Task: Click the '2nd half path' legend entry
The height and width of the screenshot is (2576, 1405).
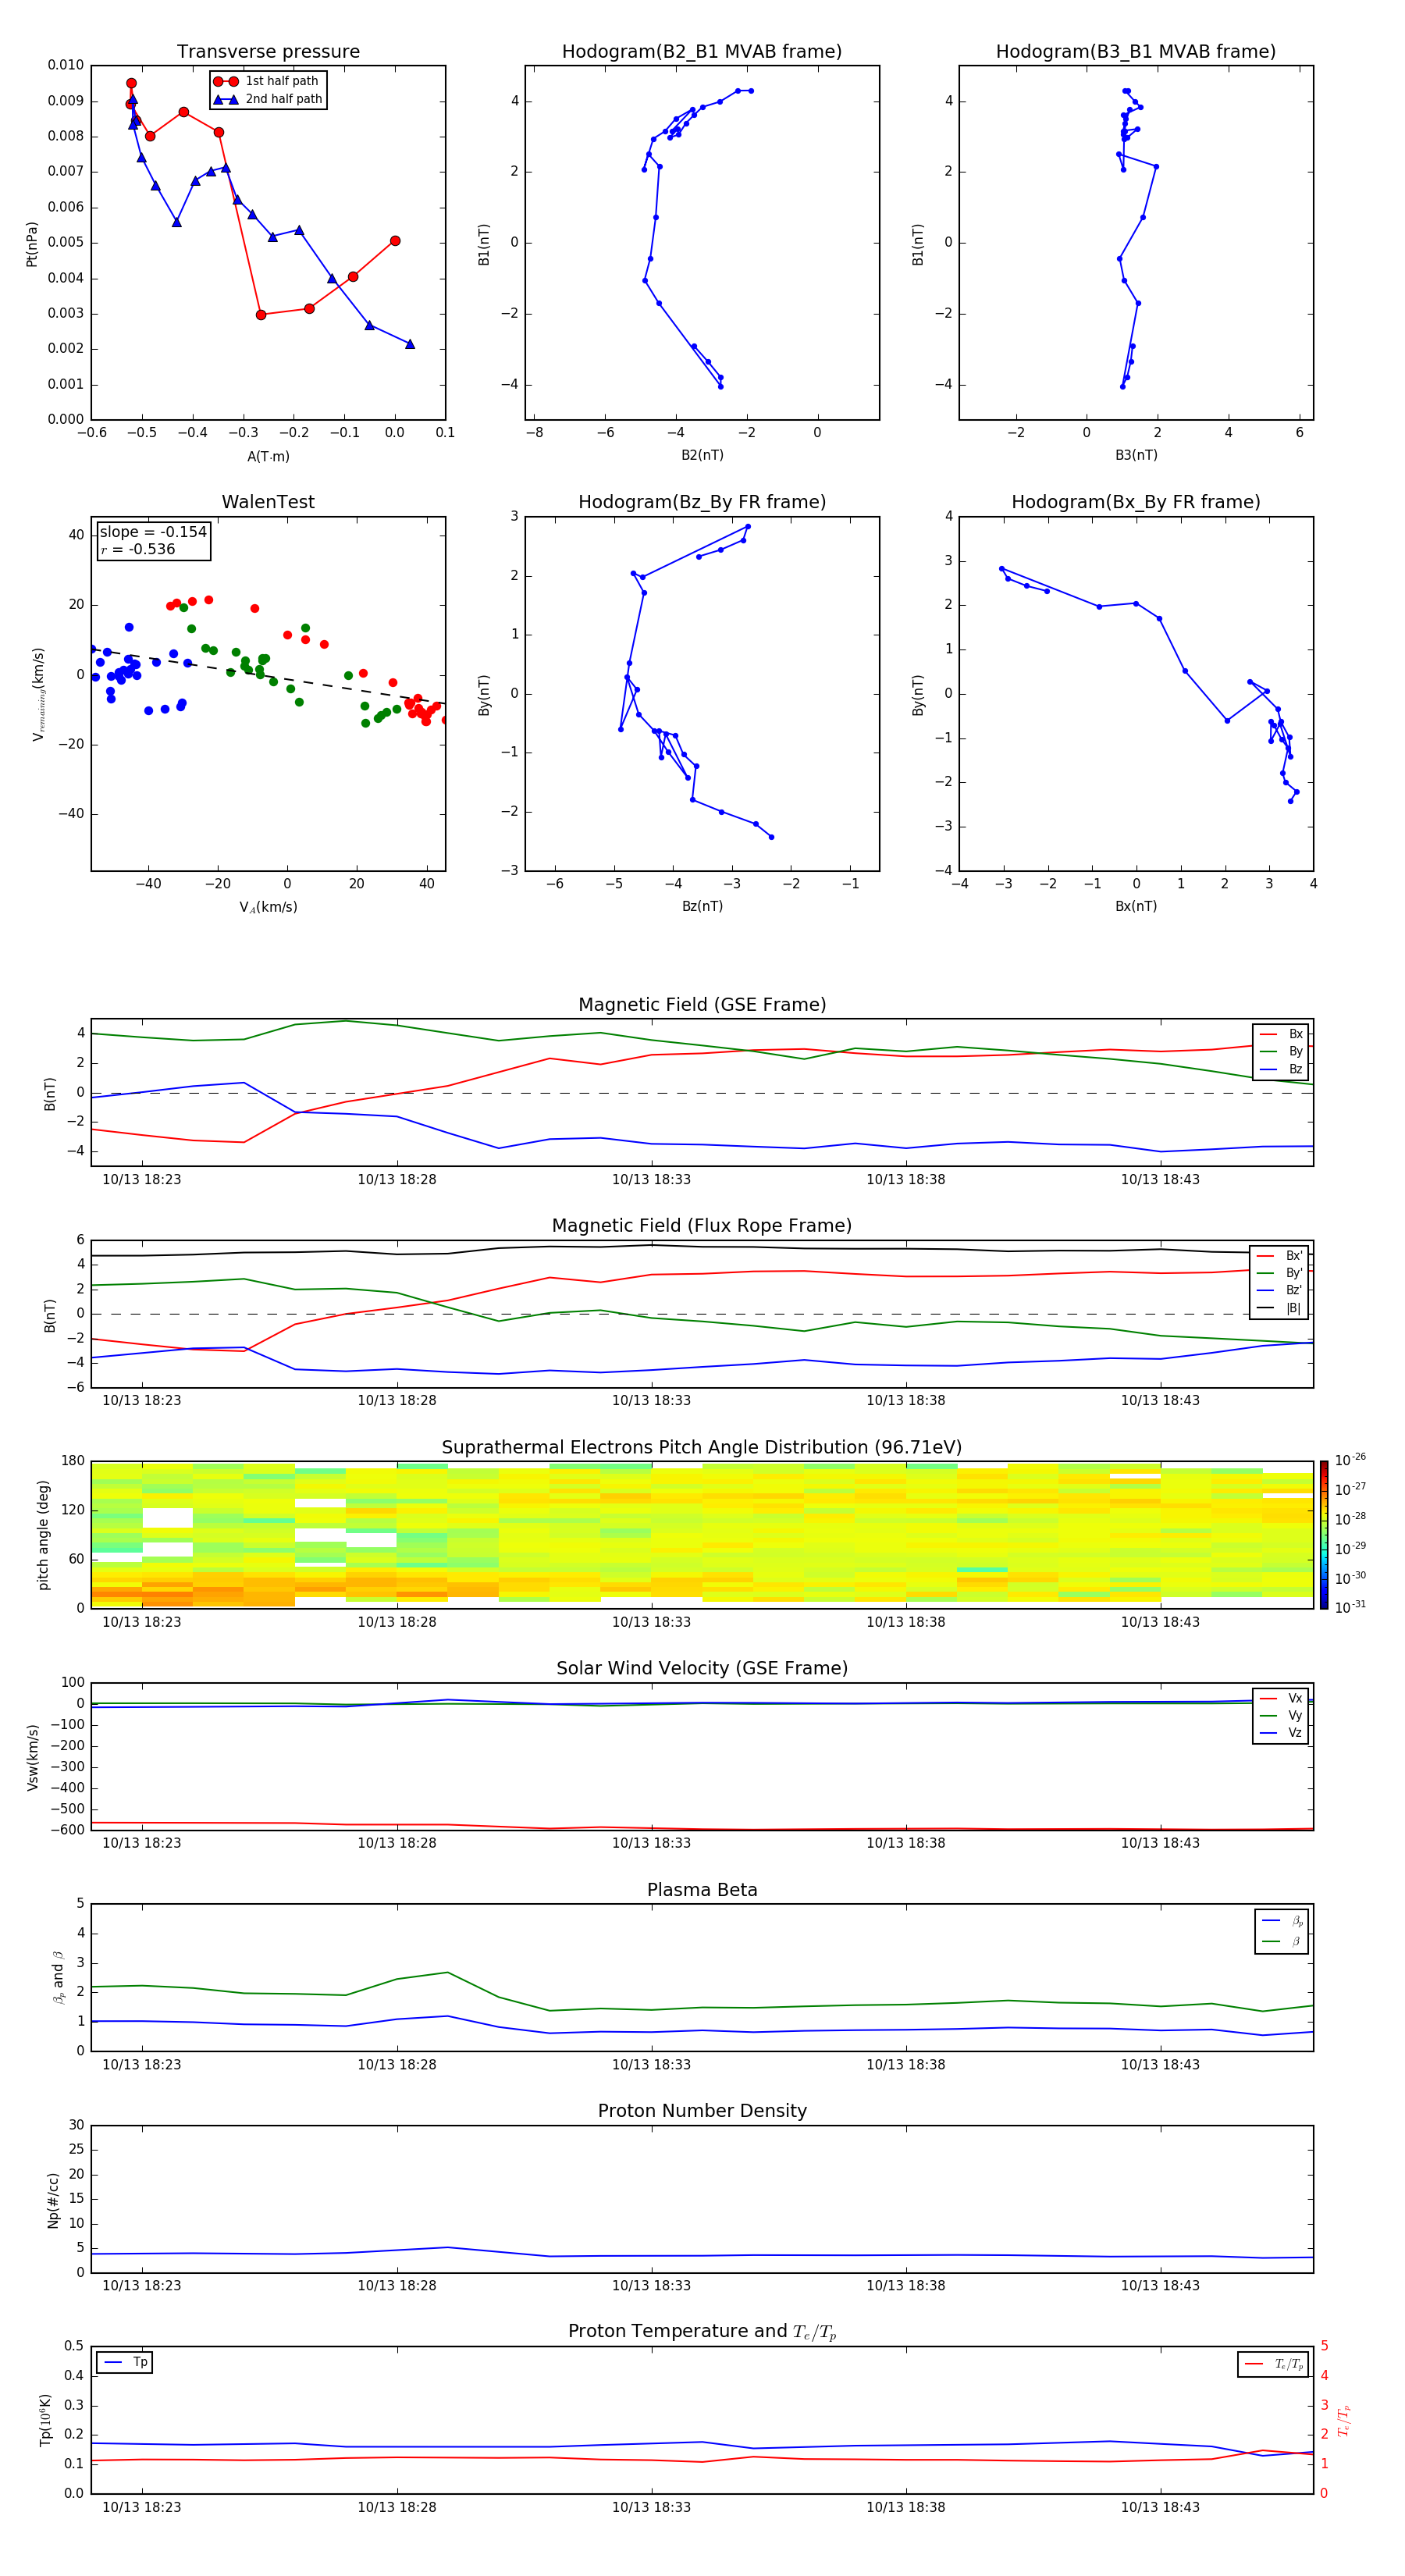Action: click(x=268, y=99)
